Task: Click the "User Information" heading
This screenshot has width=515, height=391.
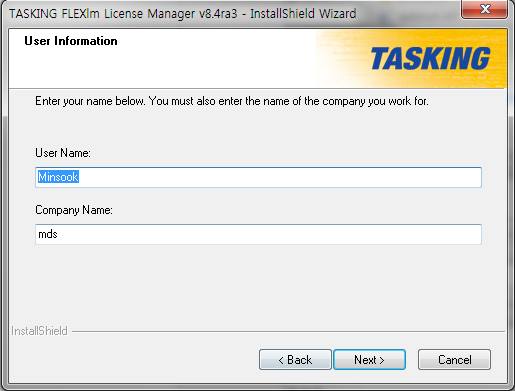Action: click(x=71, y=41)
